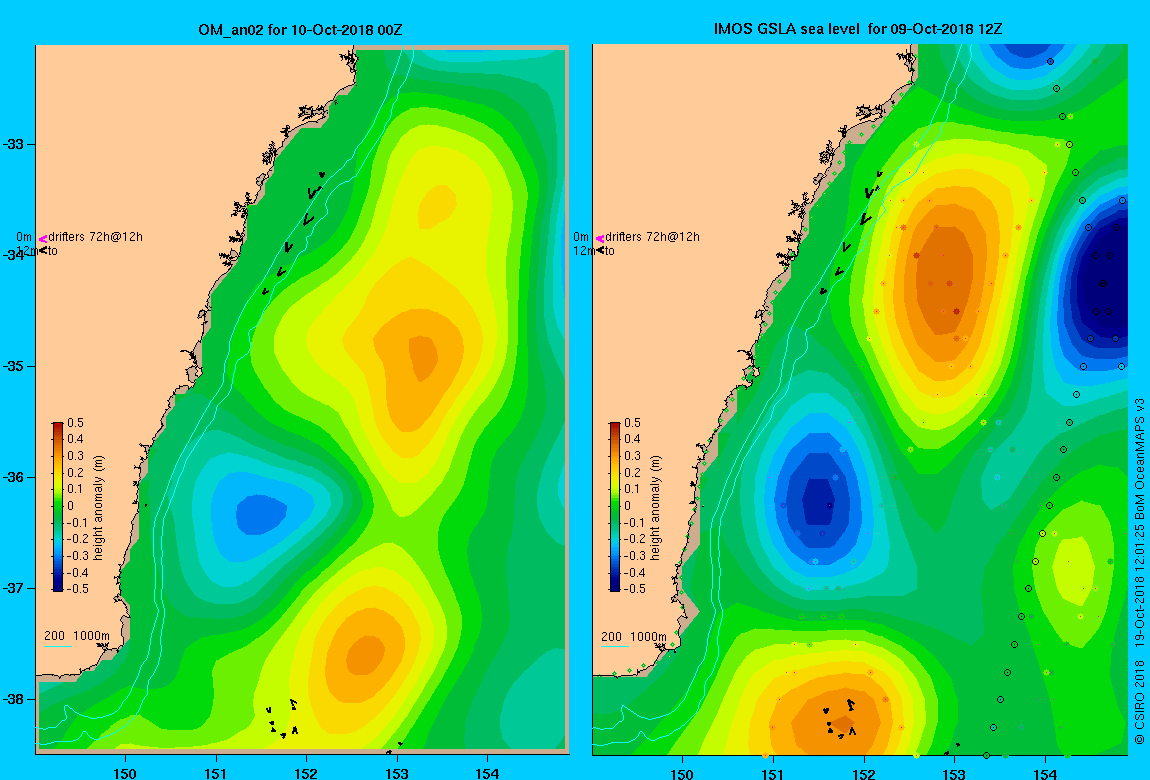
Task: Click the left map's height anomaly color bar
Action: (x=58, y=507)
